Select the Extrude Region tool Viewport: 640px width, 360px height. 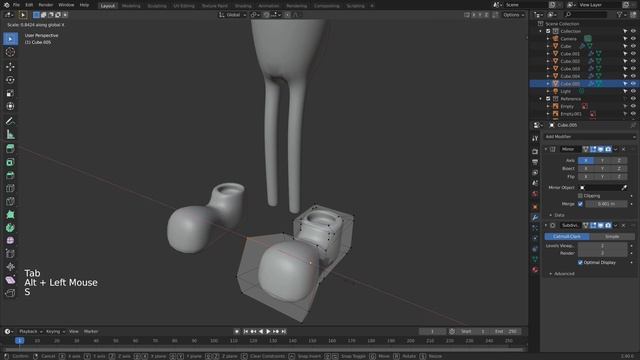tap(10, 149)
